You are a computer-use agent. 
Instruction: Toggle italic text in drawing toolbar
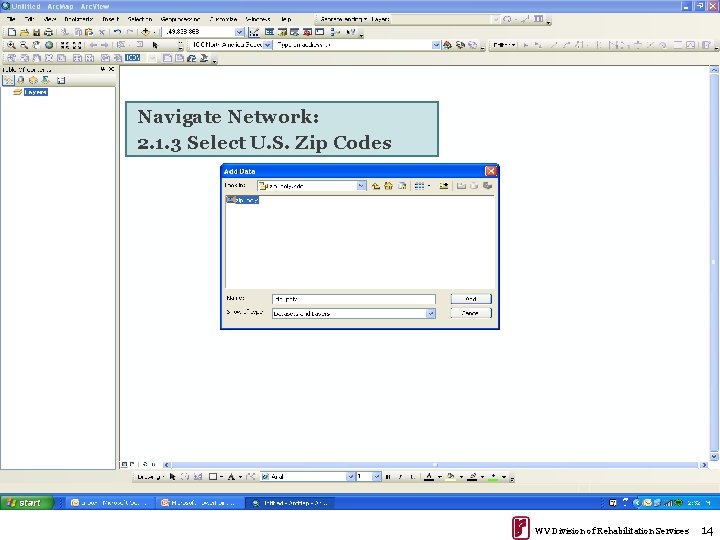pyautogui.click(x=400, y=477)
